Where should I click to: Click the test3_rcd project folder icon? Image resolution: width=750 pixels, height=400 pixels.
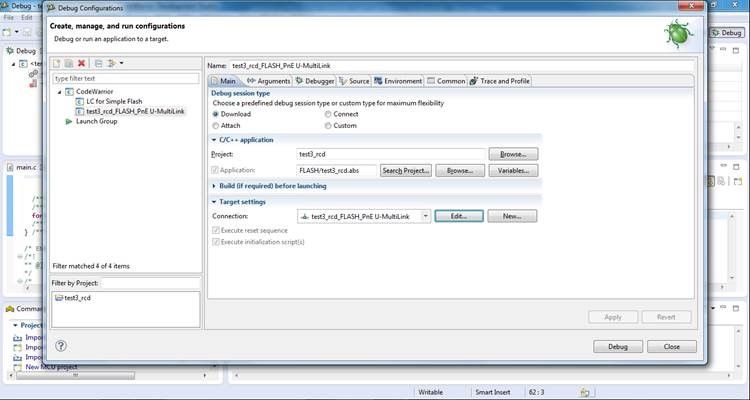[59, 298]
